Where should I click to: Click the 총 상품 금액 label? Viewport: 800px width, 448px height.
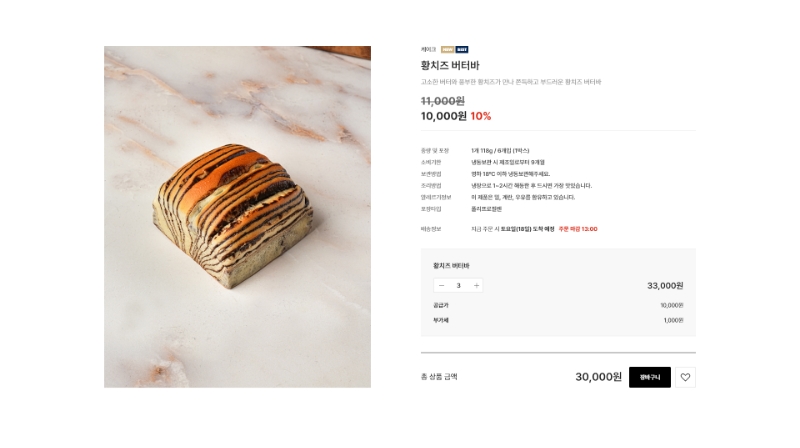click(x=439, y=377)
